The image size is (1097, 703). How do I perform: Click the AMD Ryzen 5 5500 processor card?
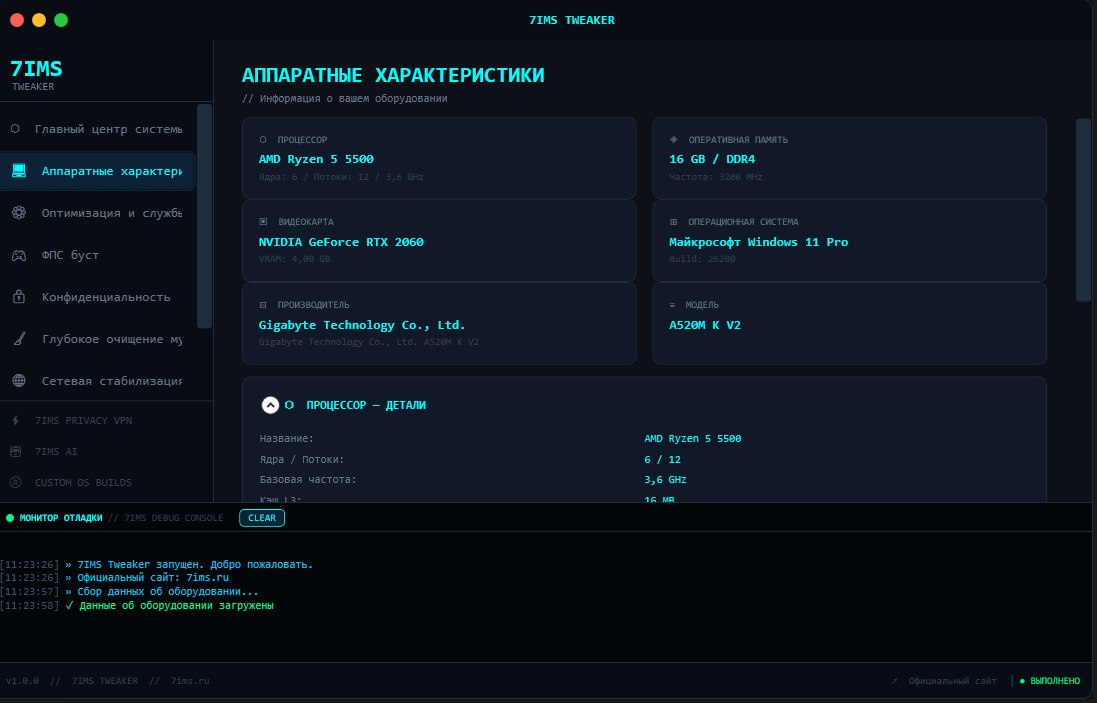(439, 158)
